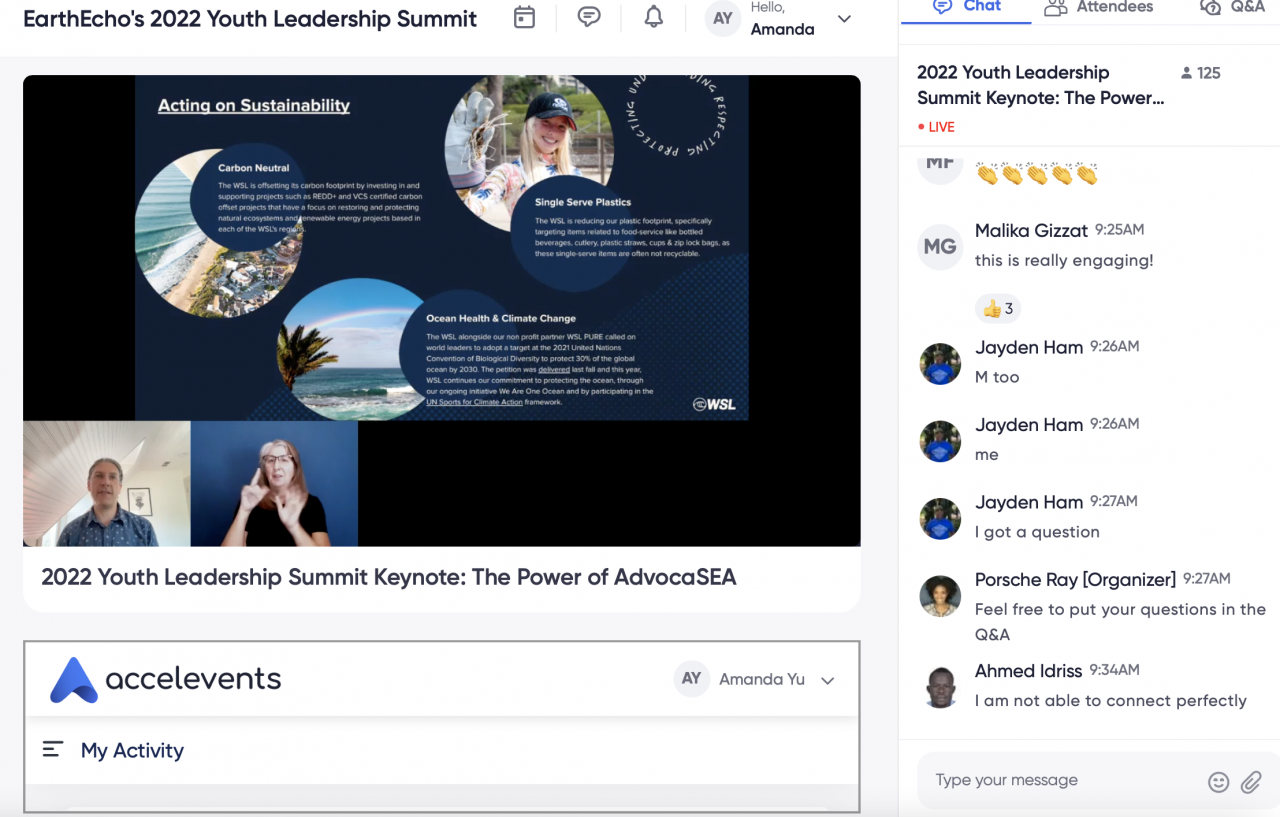Click the AY avatar in top header

(723, 19)
